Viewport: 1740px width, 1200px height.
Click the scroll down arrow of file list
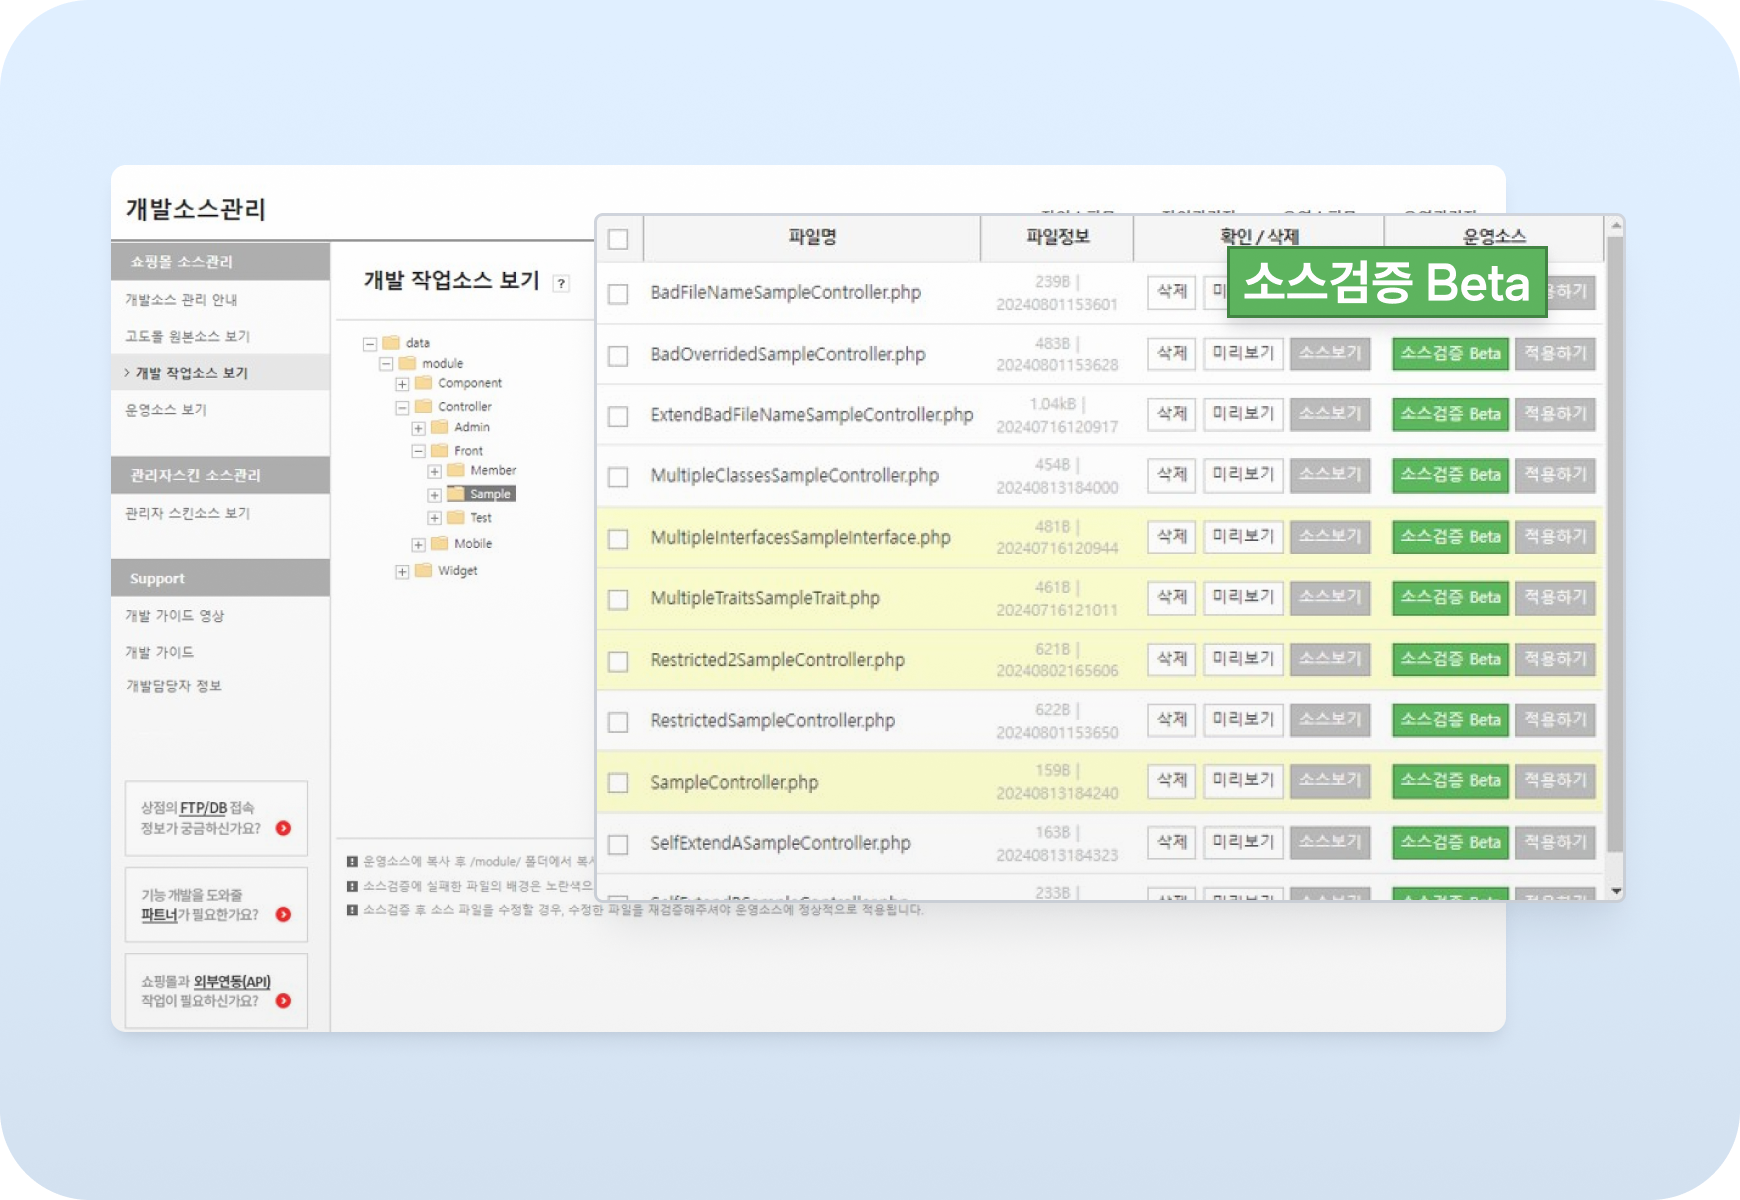click(x=1615, y=890)
